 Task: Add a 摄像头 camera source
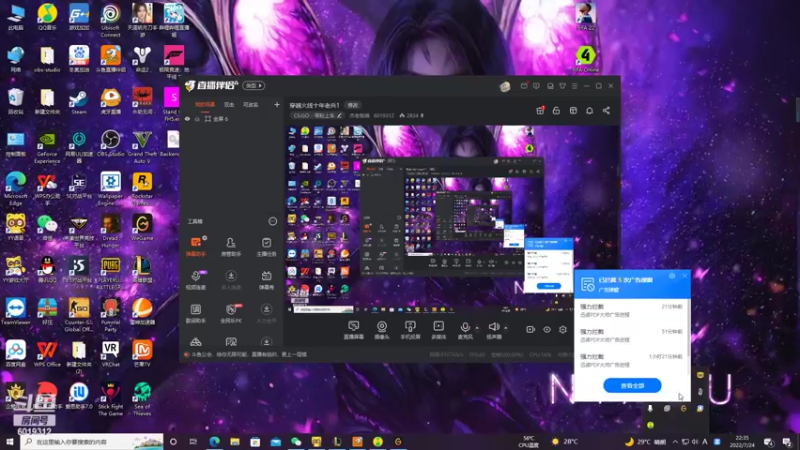coord(382,330)
